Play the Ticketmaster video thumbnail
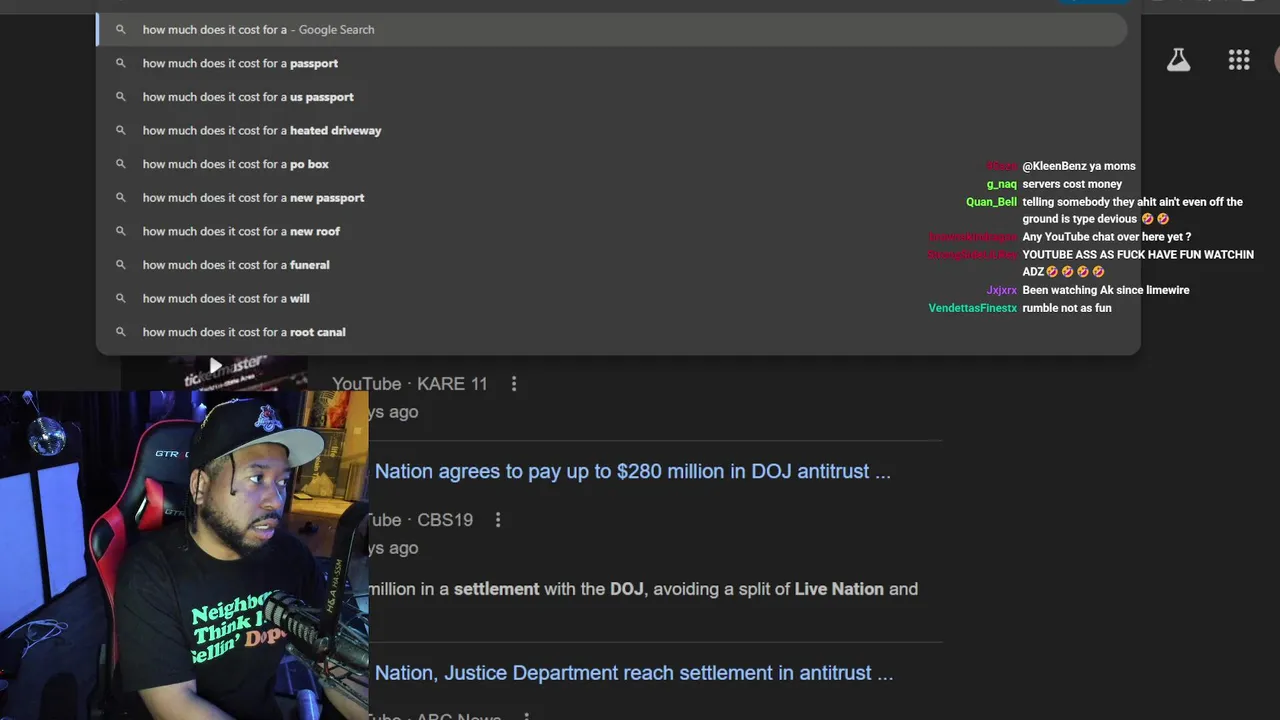1280x720 pixels. (215, 366)
